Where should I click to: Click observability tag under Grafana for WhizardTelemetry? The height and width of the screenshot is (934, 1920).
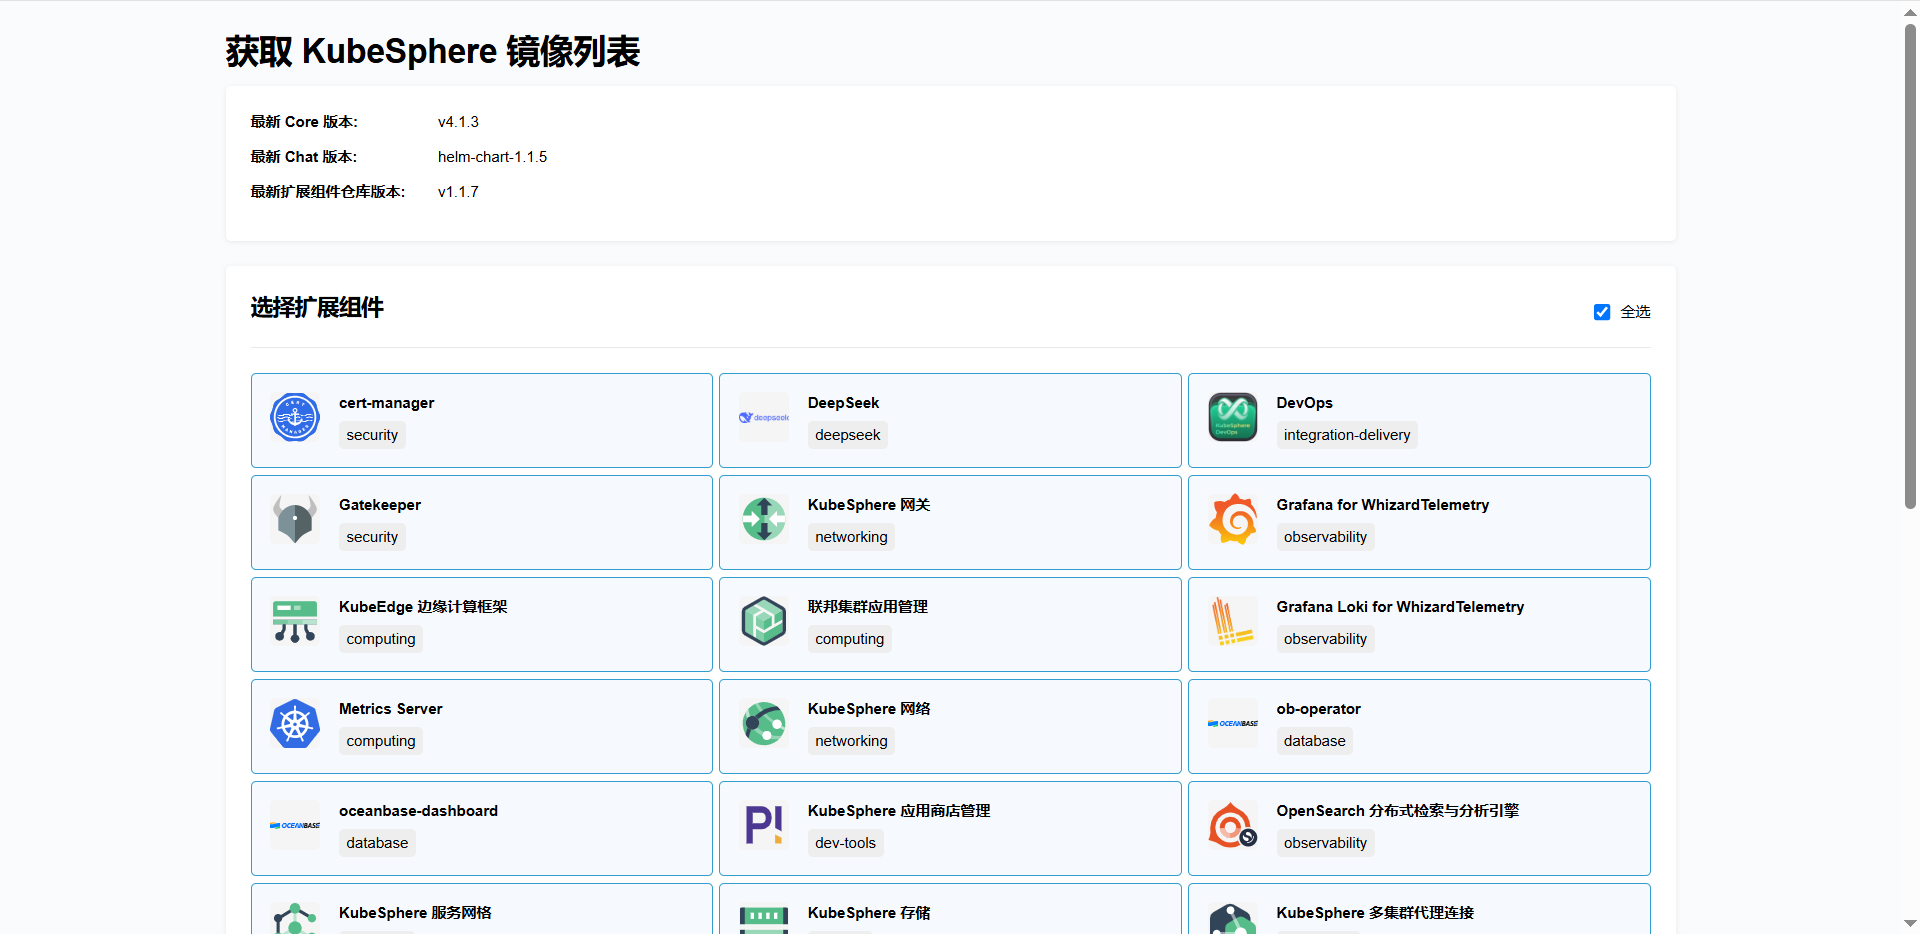point(1325,537)
